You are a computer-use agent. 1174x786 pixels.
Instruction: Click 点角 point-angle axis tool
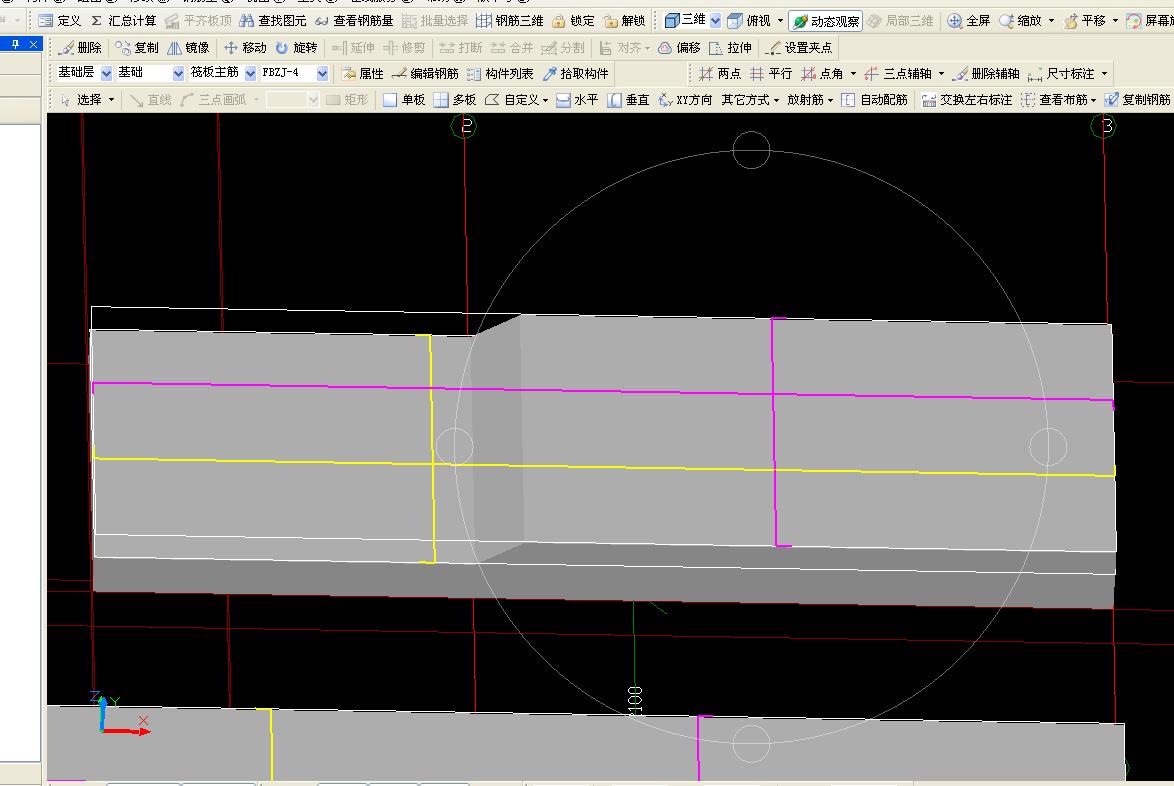822,73
